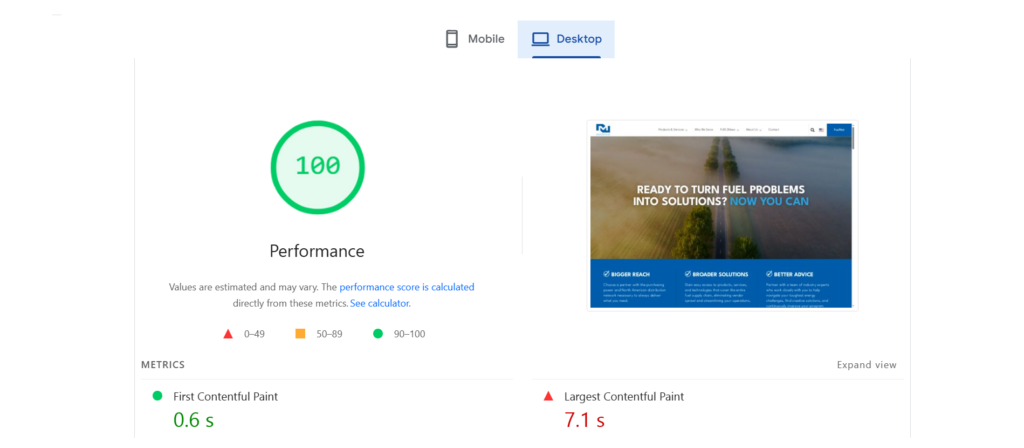Open the 'See calculator' link

[x=379, y=303]
